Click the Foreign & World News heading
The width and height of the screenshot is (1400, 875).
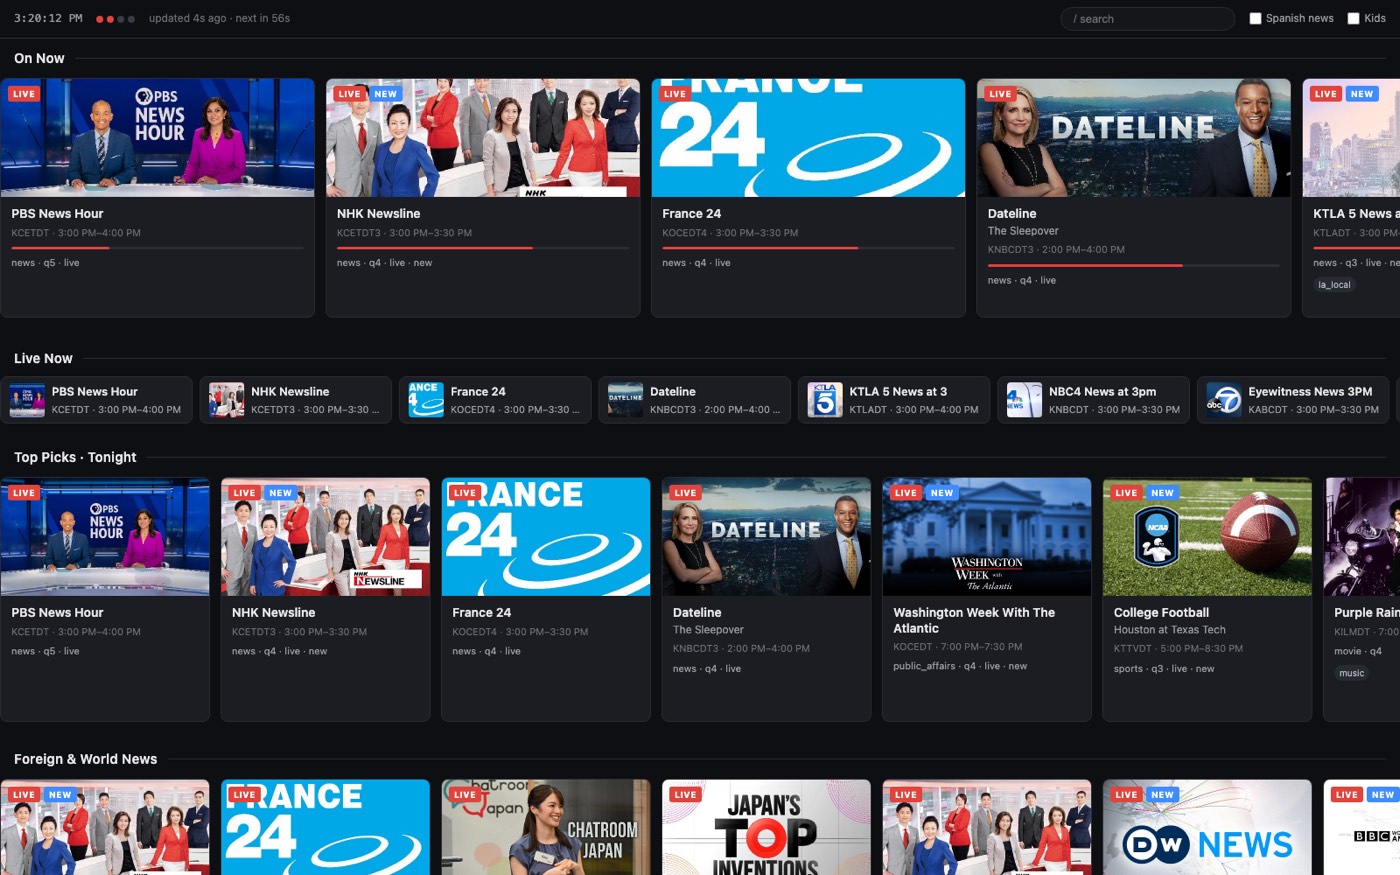[x=85, y=759]
